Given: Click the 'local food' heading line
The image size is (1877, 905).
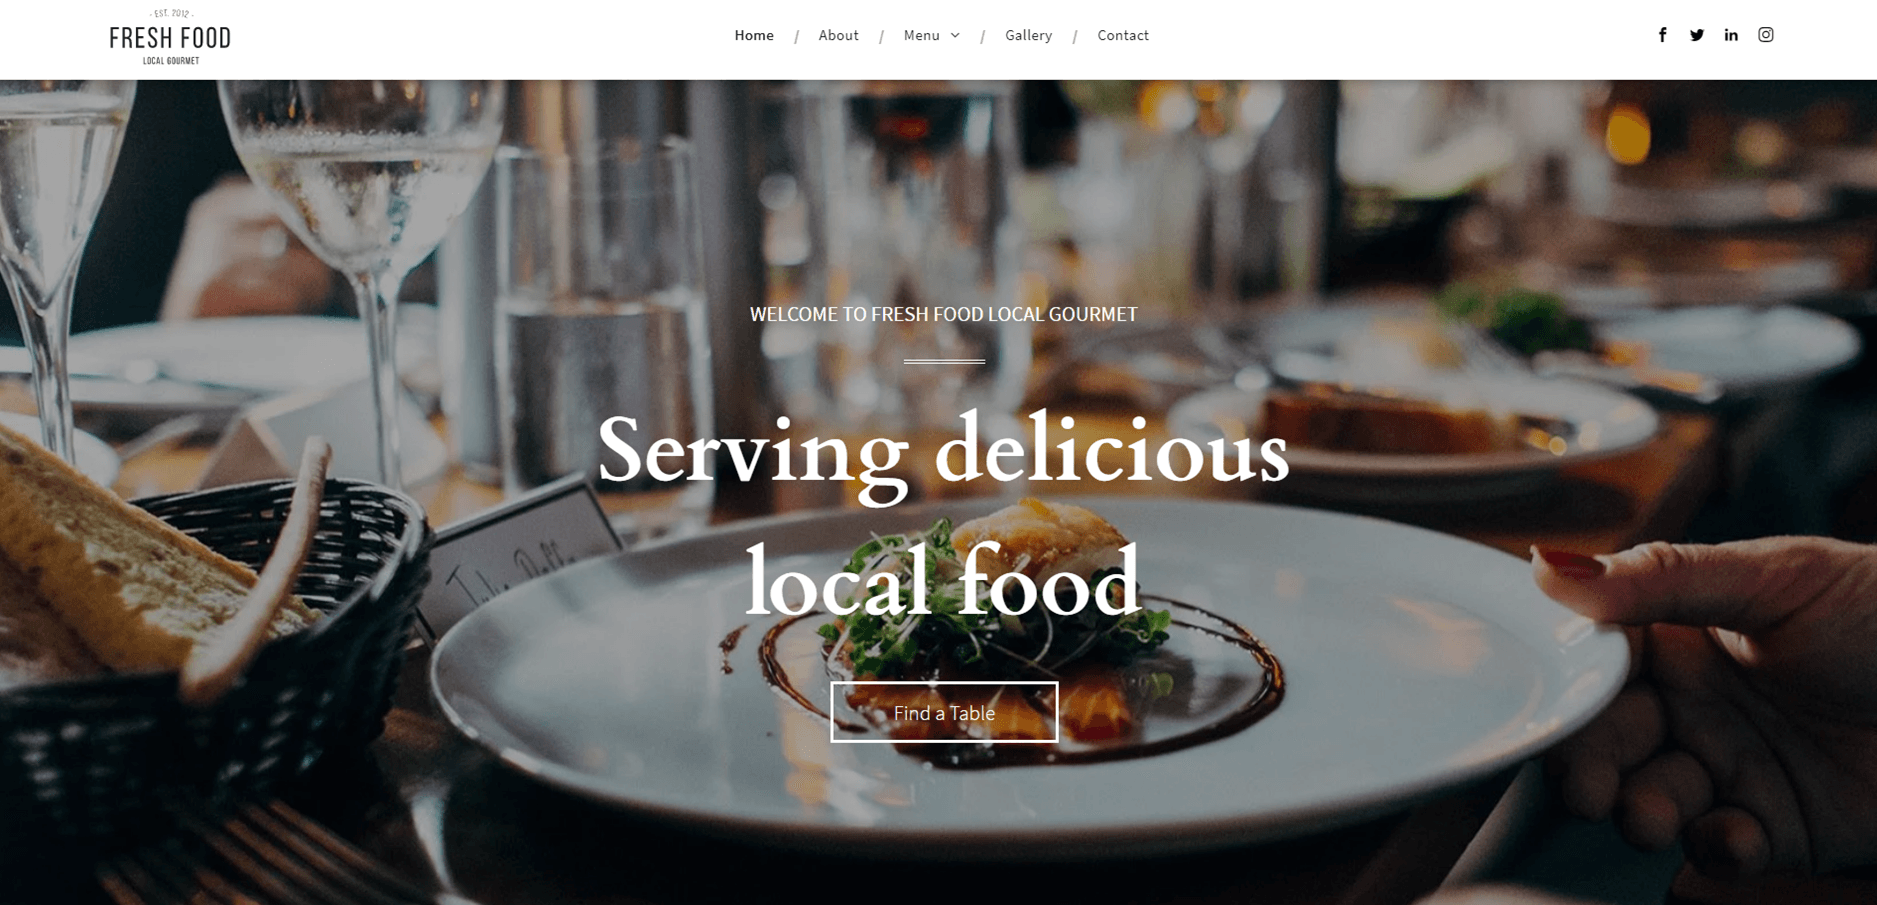Looking at the screenshot, I should click(x=943, y=580).
